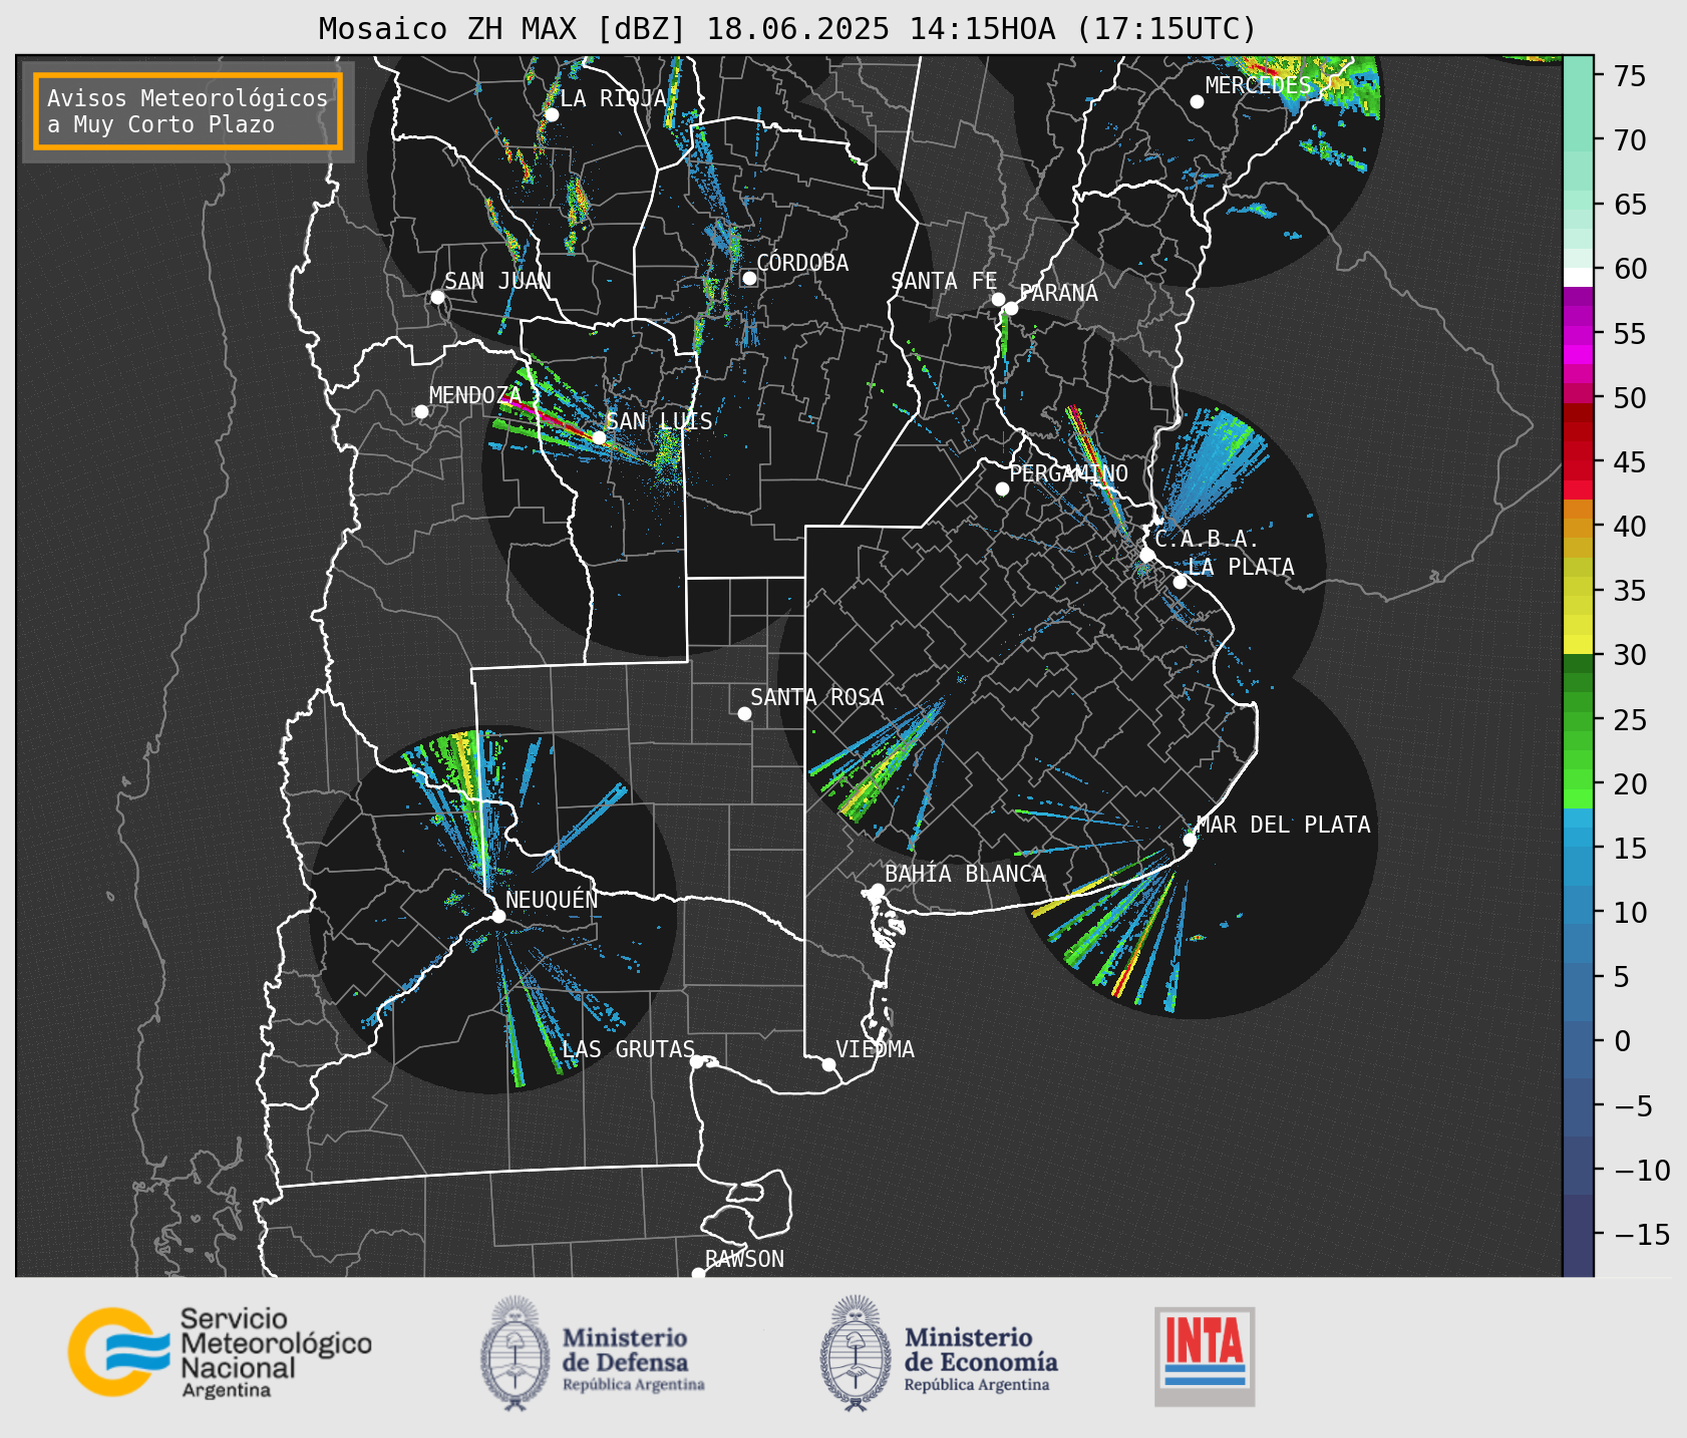Viewport: 1687px width, 1438px height.
Task: Click the 60 dBZ white color band
Action: (x=1578, y=276)
